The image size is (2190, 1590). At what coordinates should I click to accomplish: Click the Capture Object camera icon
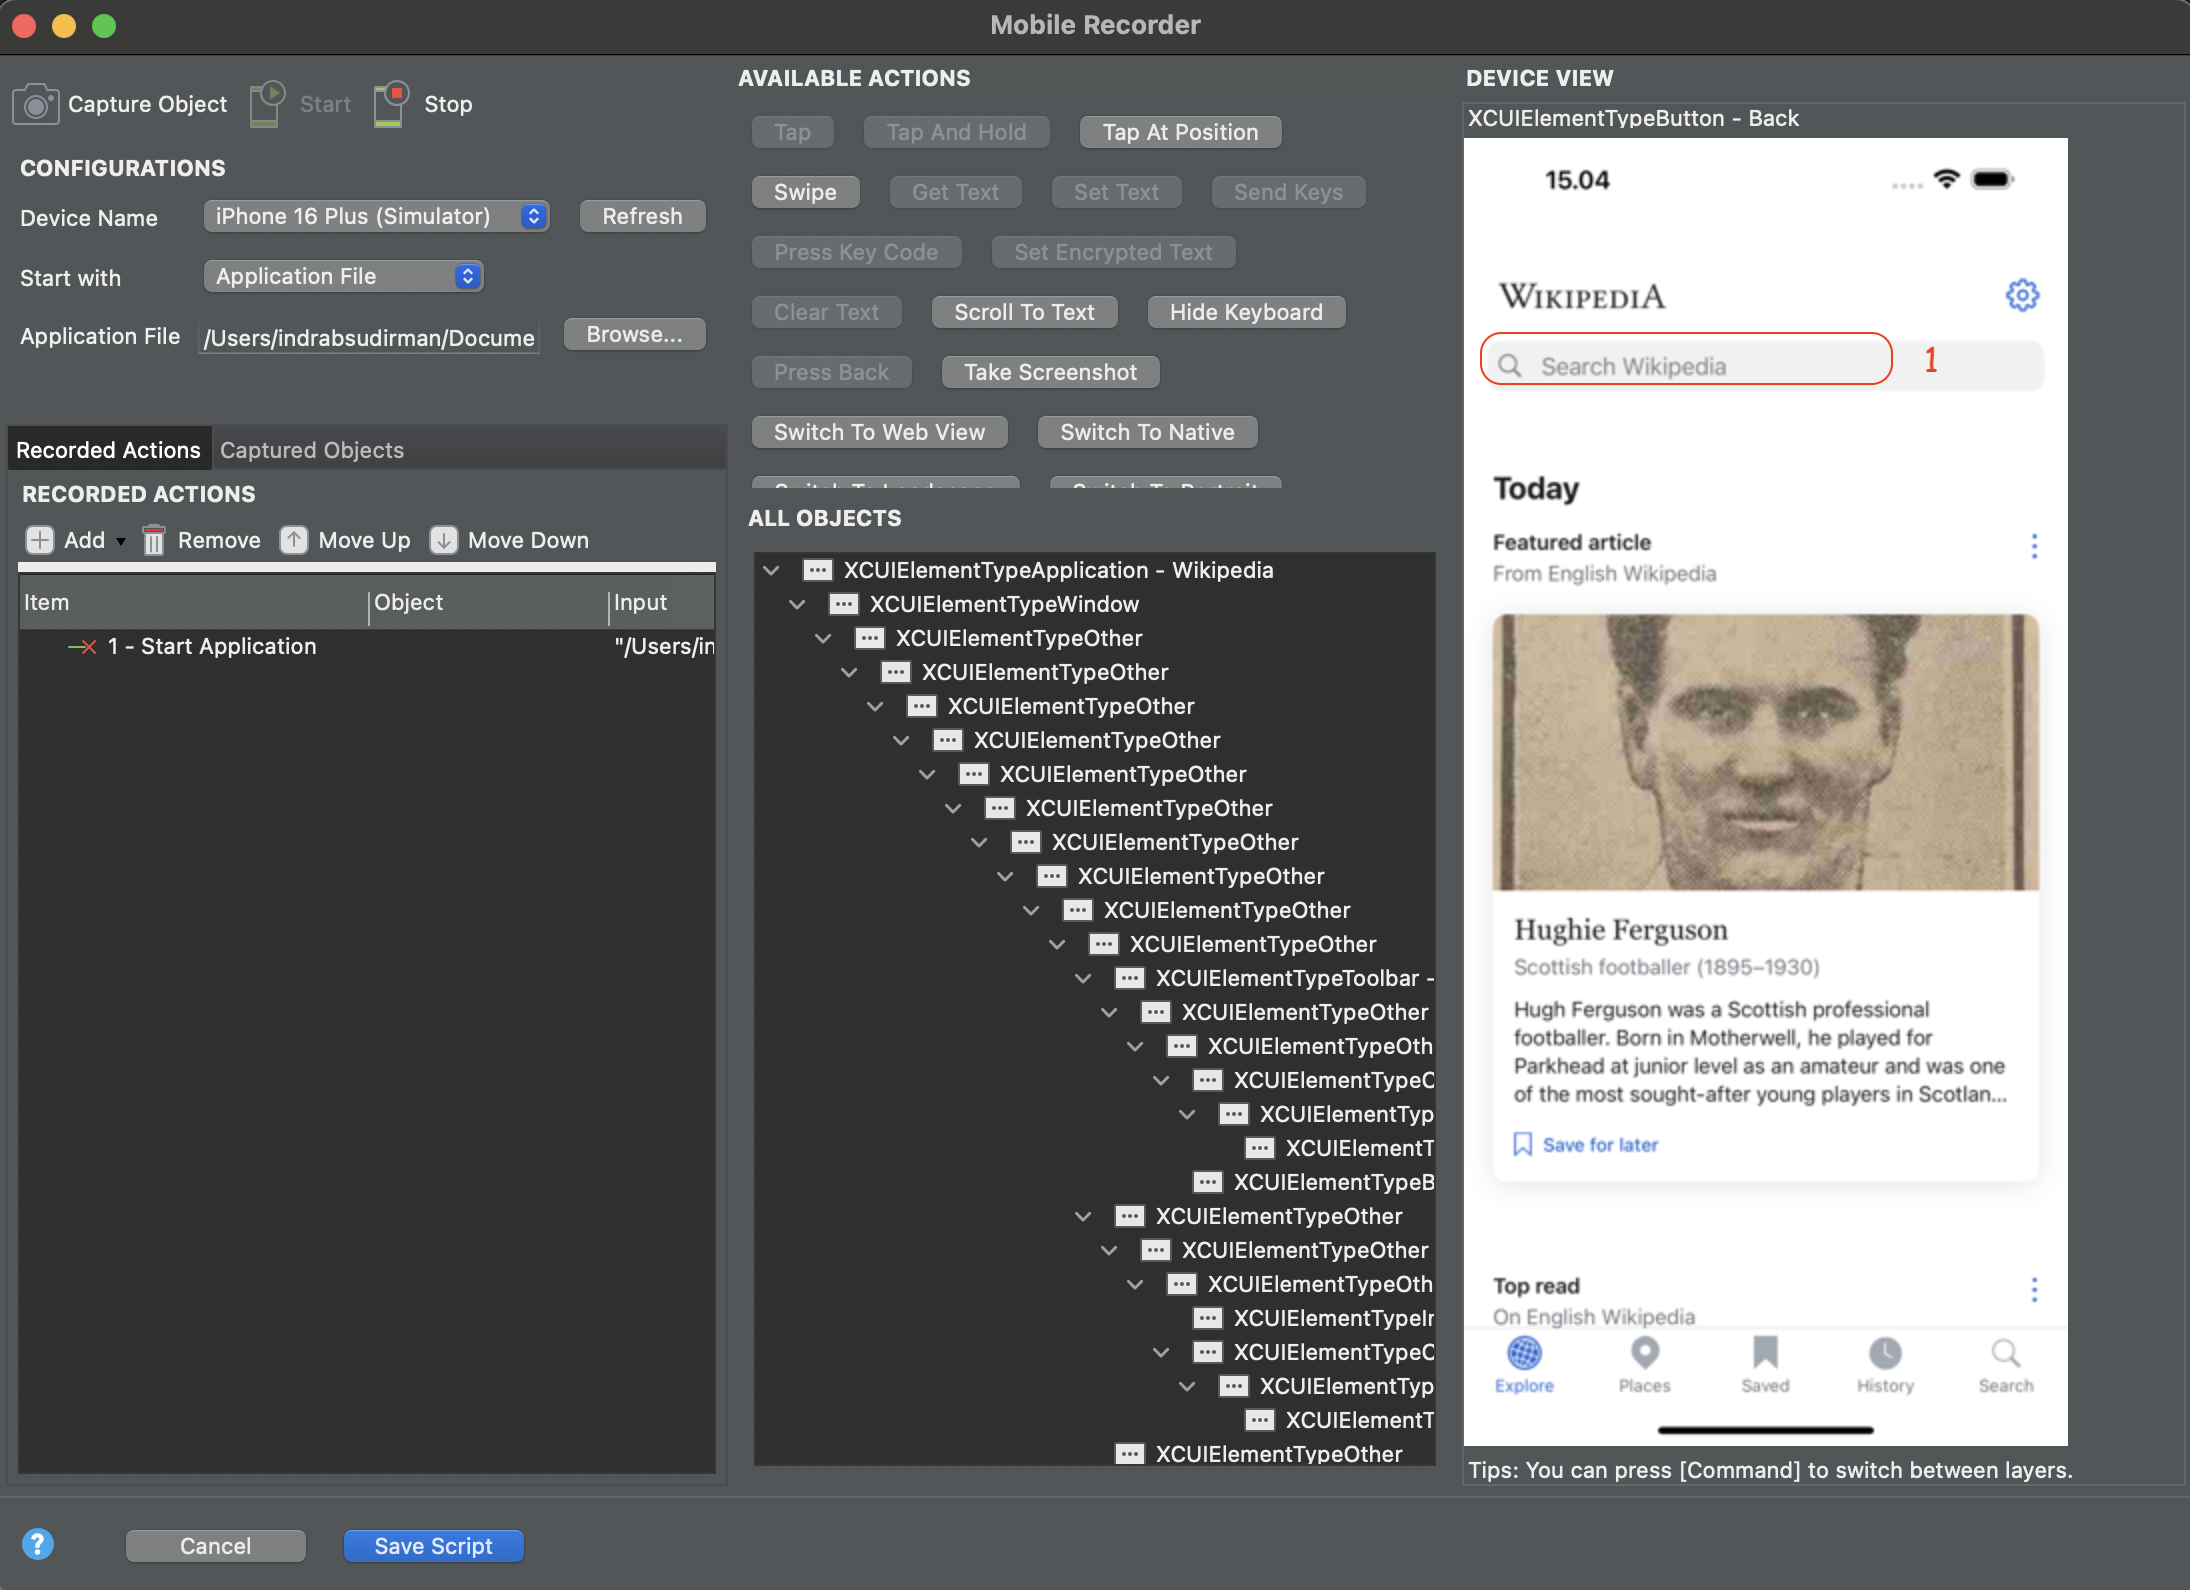tap(36, 104)
